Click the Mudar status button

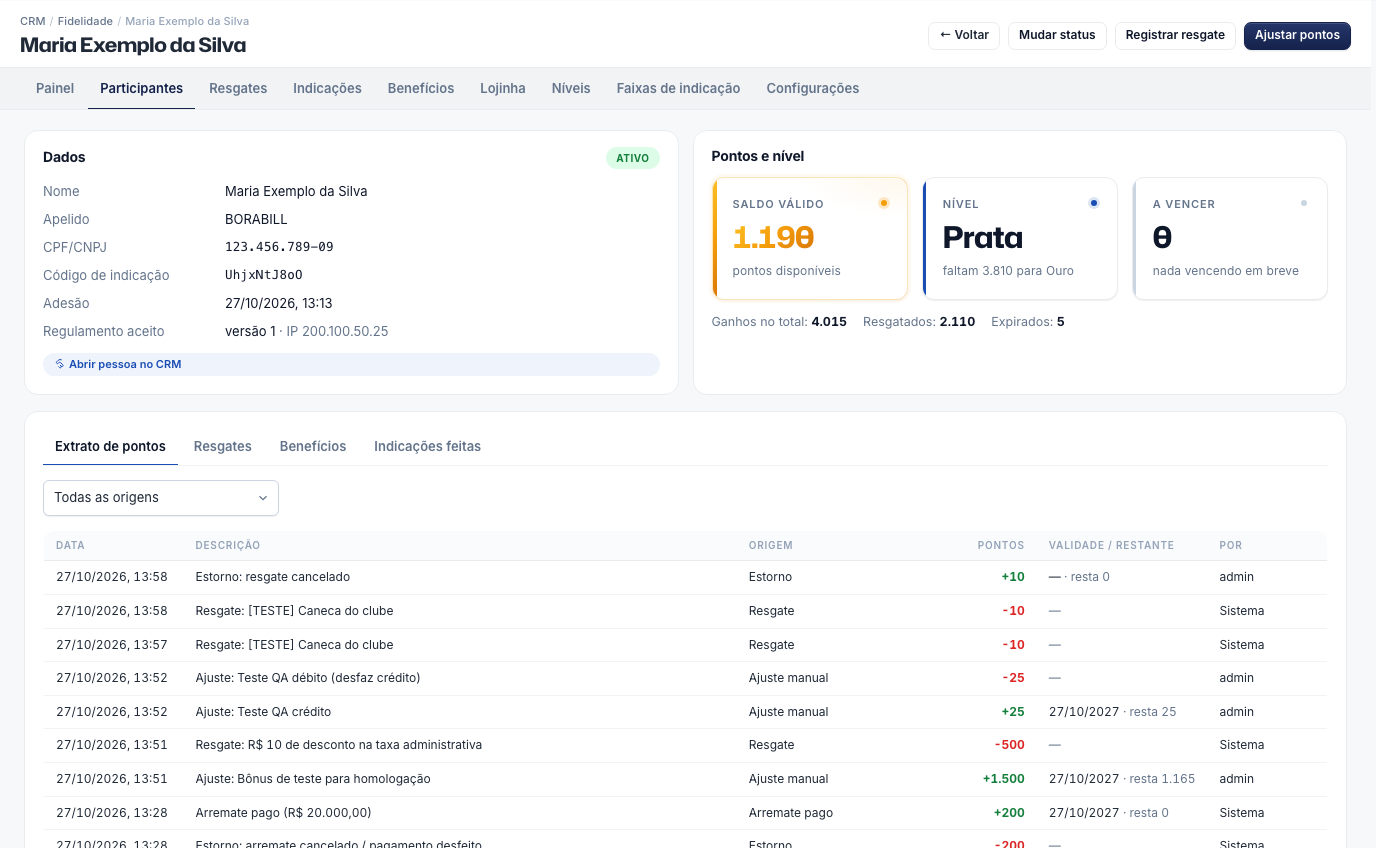coord(1057,35)
